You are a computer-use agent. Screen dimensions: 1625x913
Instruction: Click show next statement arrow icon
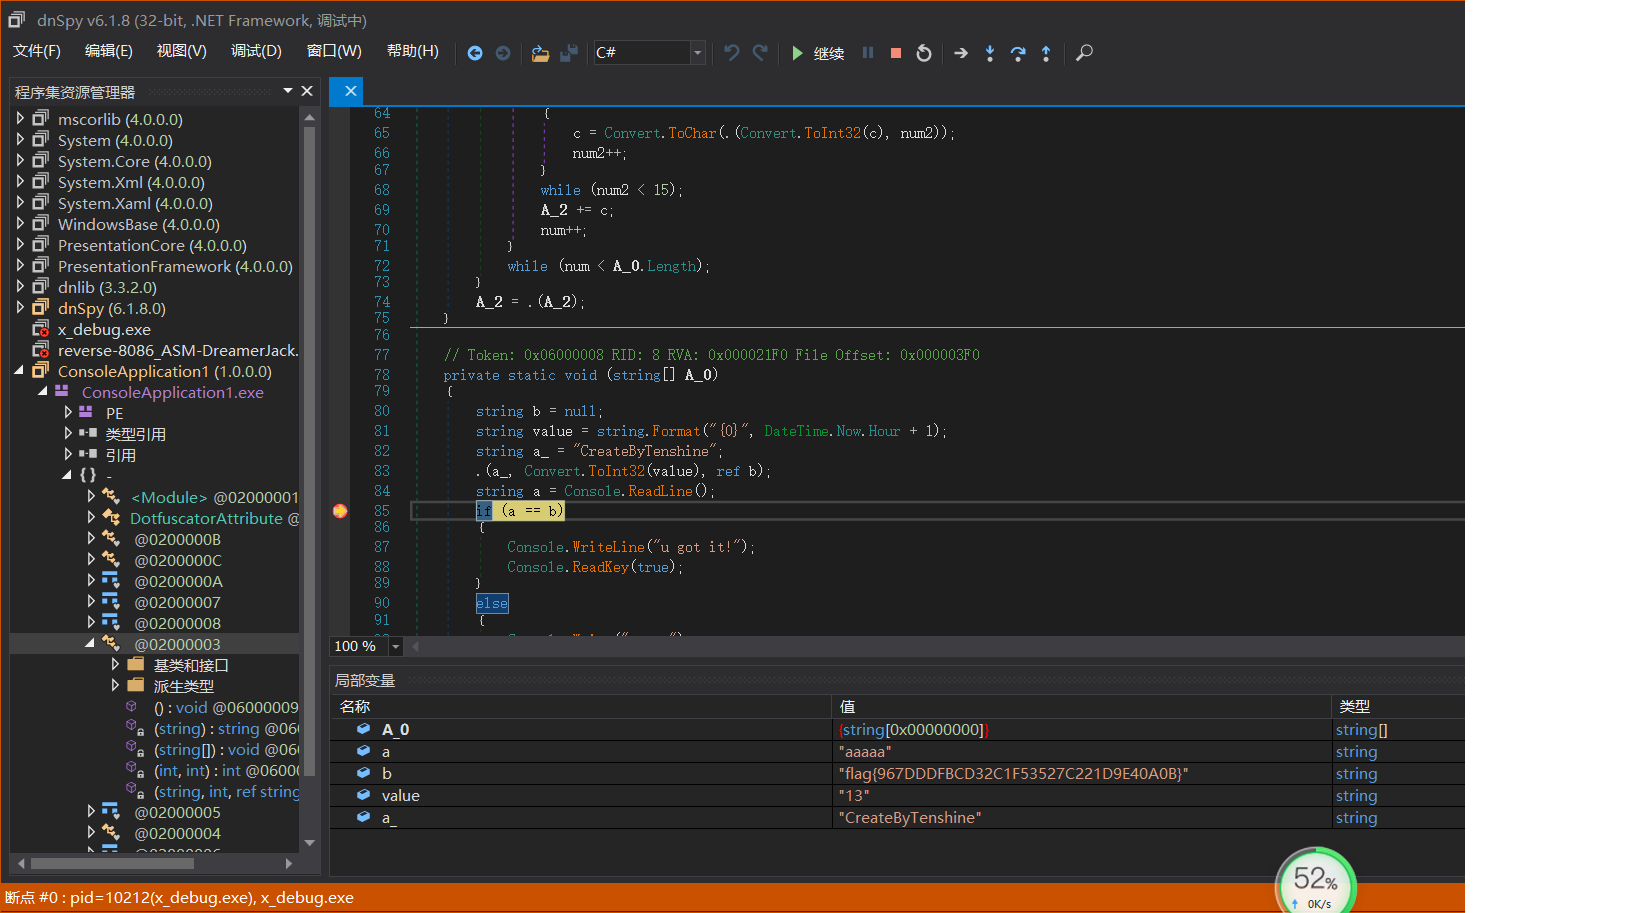(961, 53)
